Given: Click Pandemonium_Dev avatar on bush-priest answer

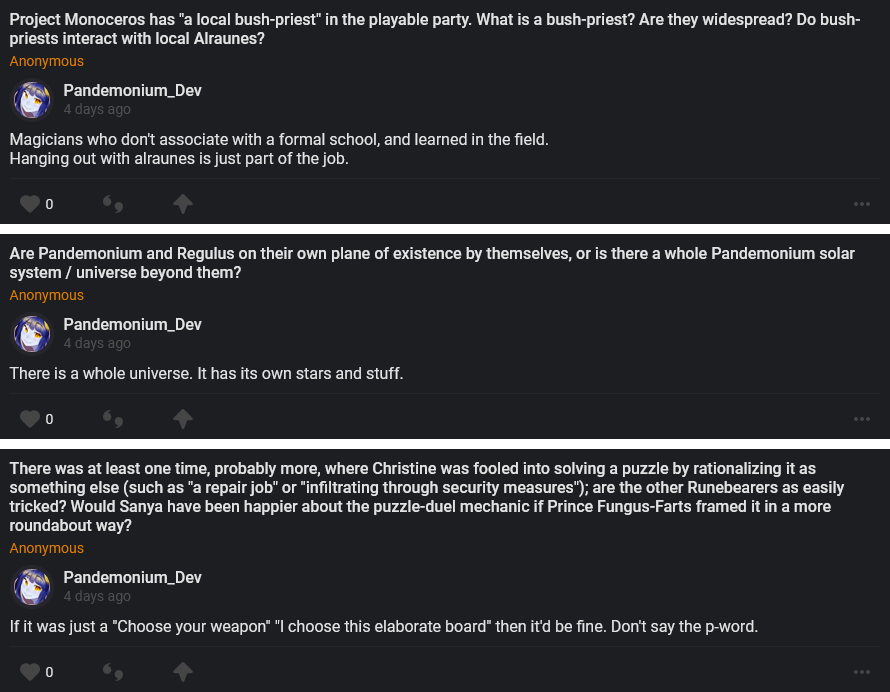Looking at the screenshot, I should click(32, 100).
